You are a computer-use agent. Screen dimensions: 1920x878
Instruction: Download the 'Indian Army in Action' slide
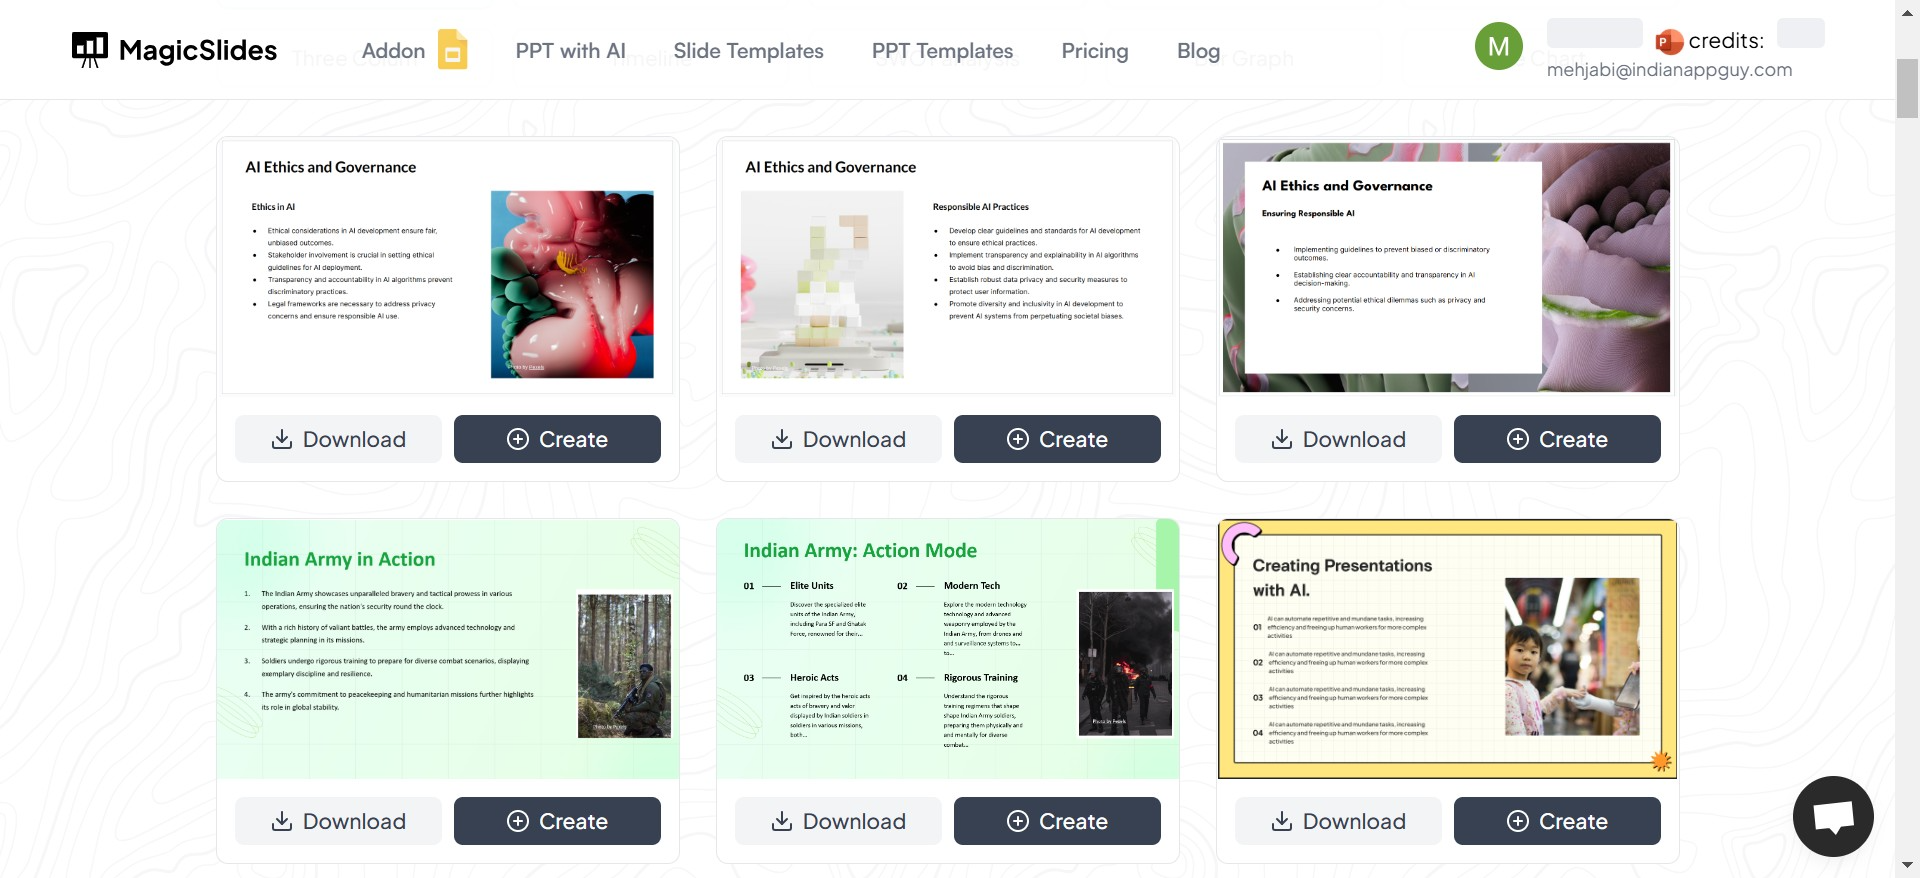[338, 821]
